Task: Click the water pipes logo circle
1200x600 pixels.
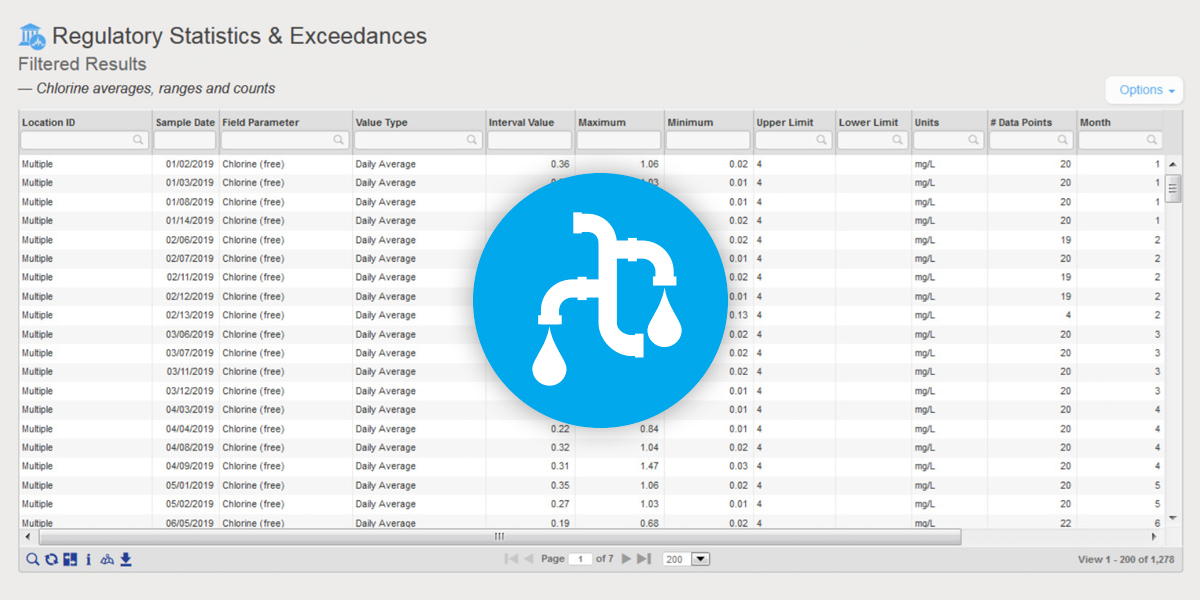Action: point(600,300)
